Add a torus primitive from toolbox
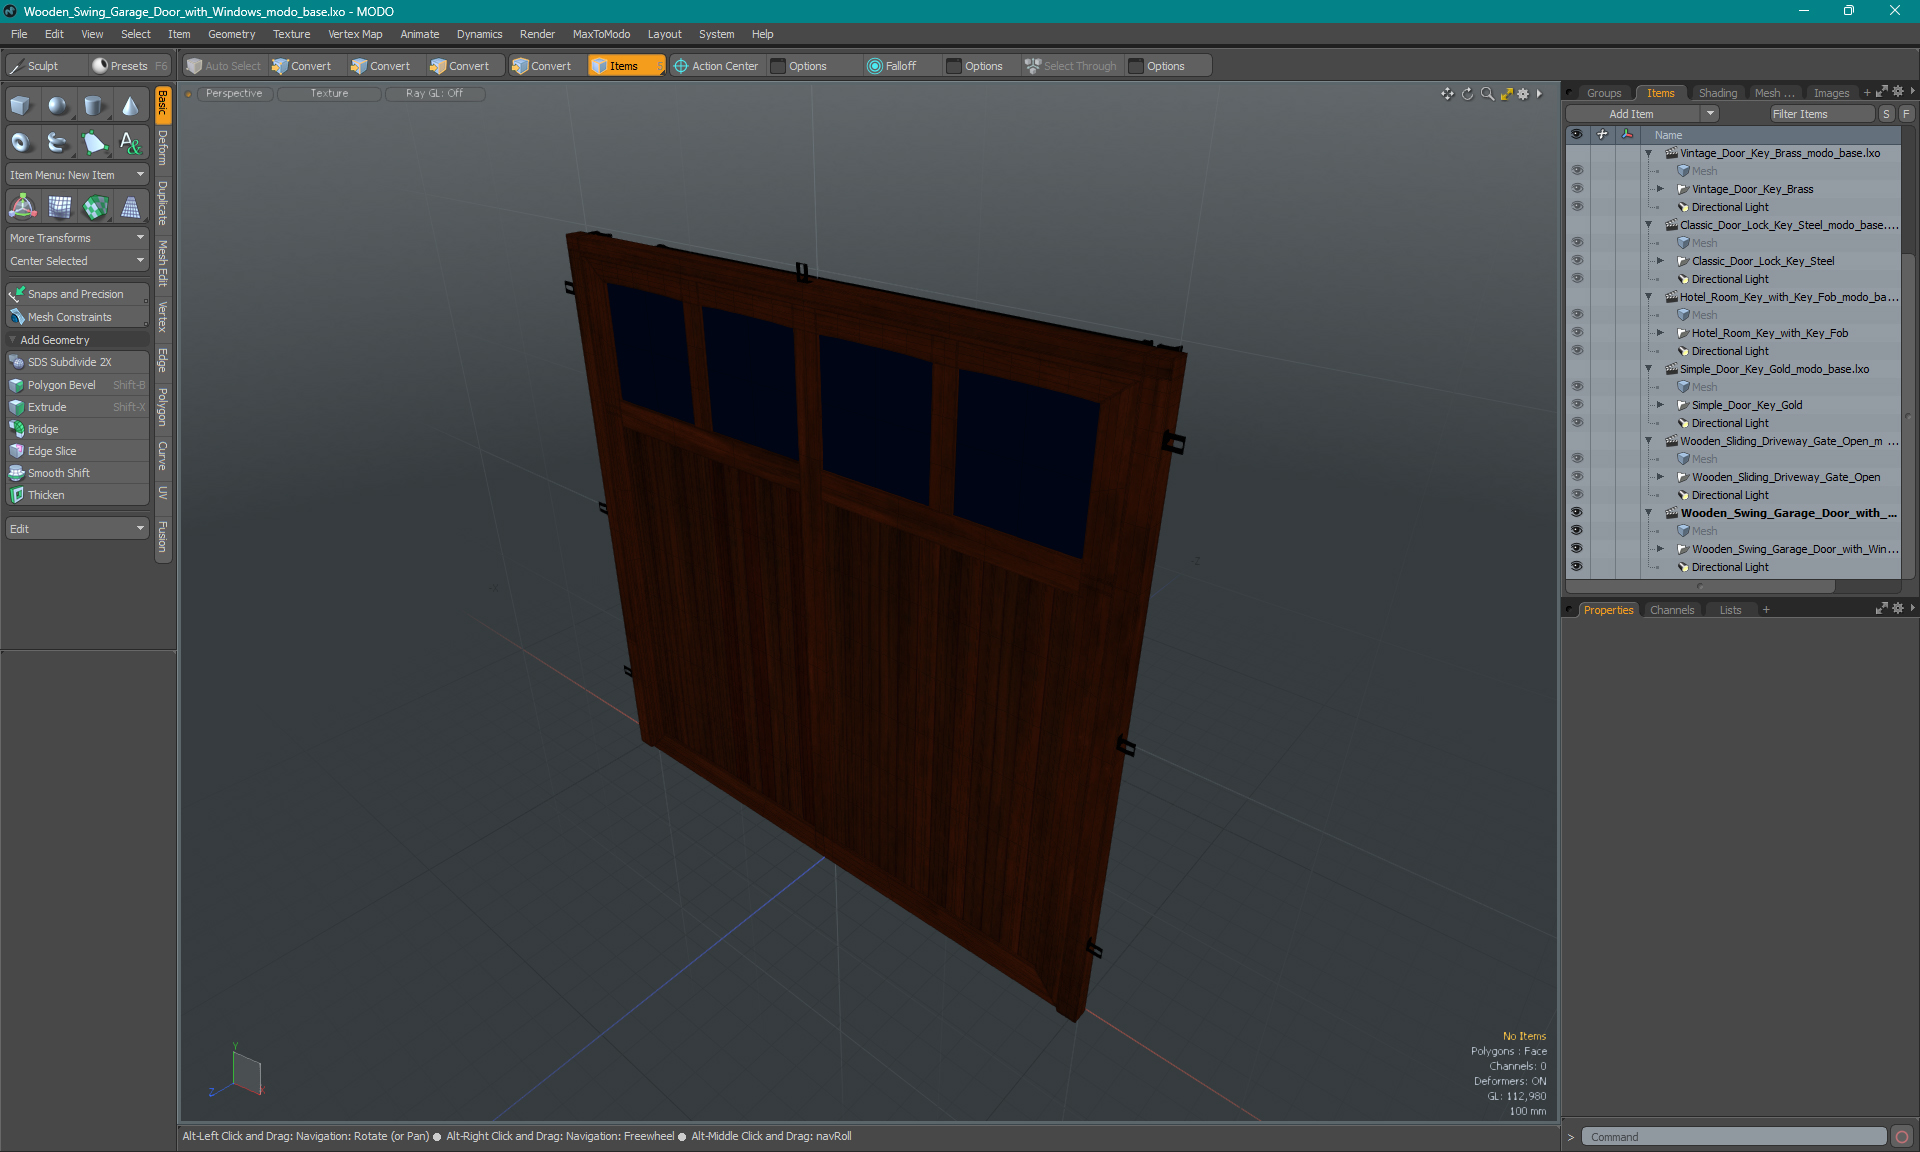 coord(21,143)
